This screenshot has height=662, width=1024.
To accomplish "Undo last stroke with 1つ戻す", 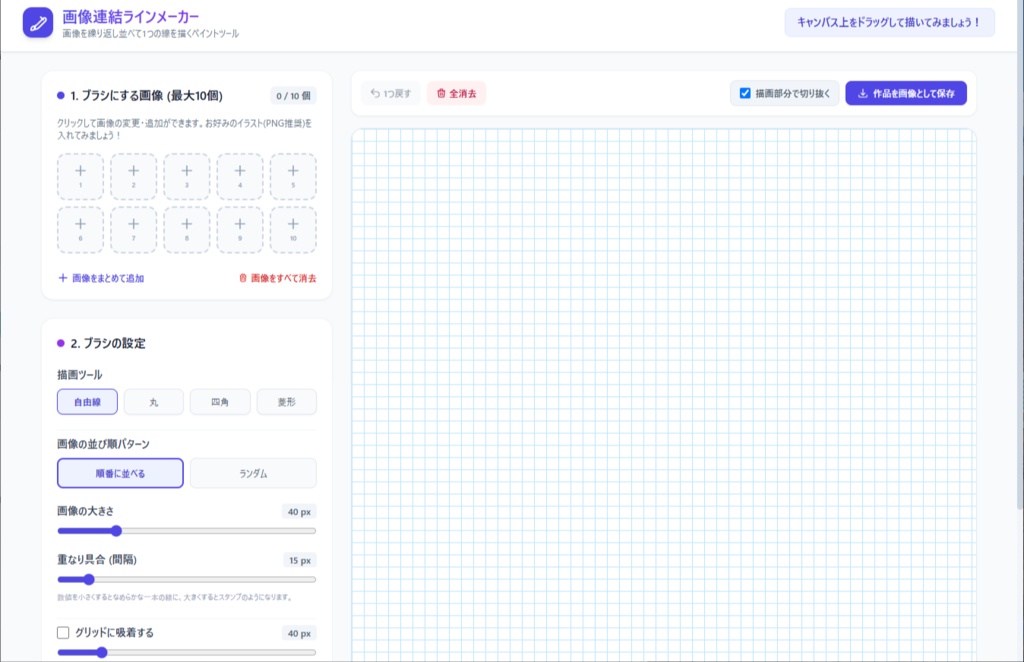I will 391,93.
